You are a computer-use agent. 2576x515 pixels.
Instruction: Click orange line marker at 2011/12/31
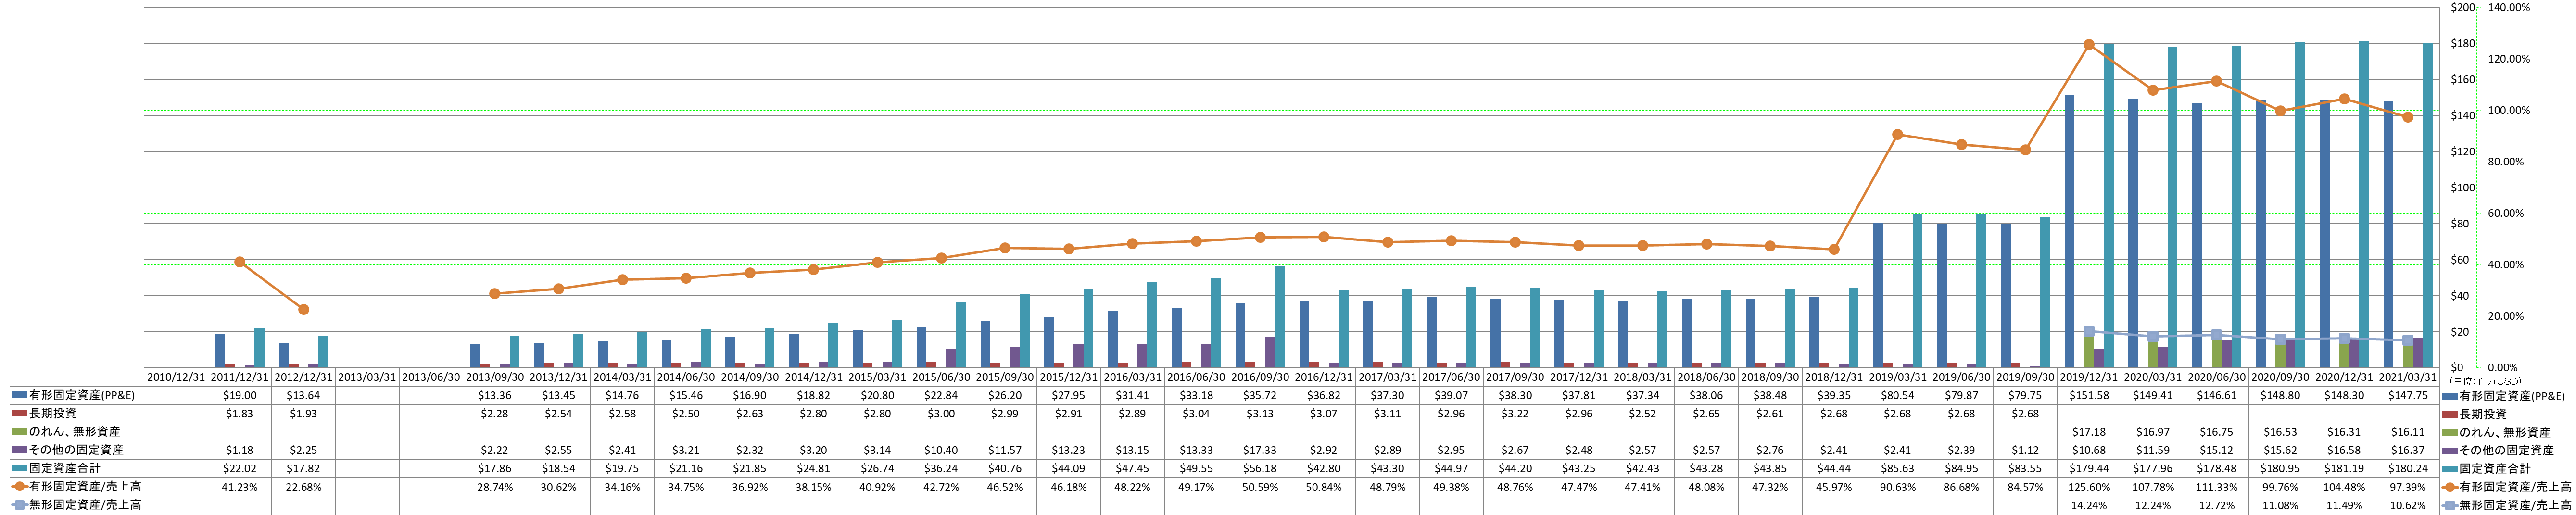click(x=240, y=262)
